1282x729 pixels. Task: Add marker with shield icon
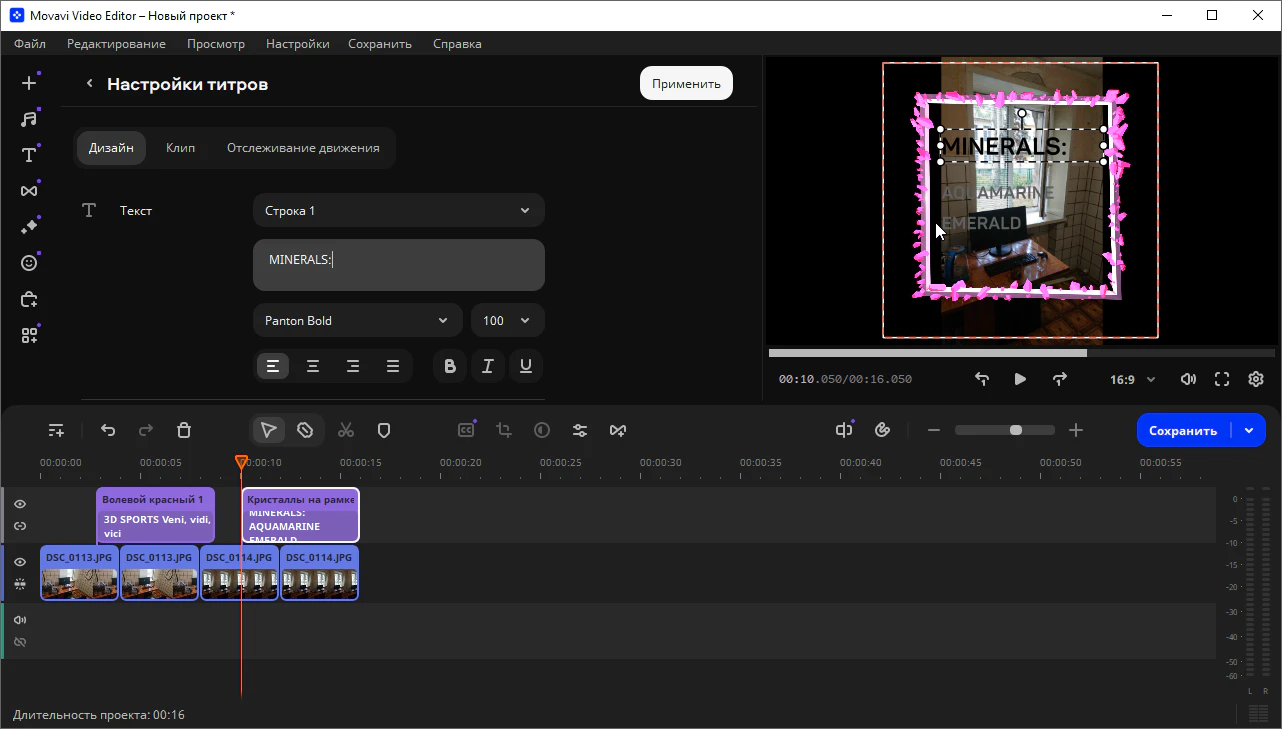coord(383,430)
